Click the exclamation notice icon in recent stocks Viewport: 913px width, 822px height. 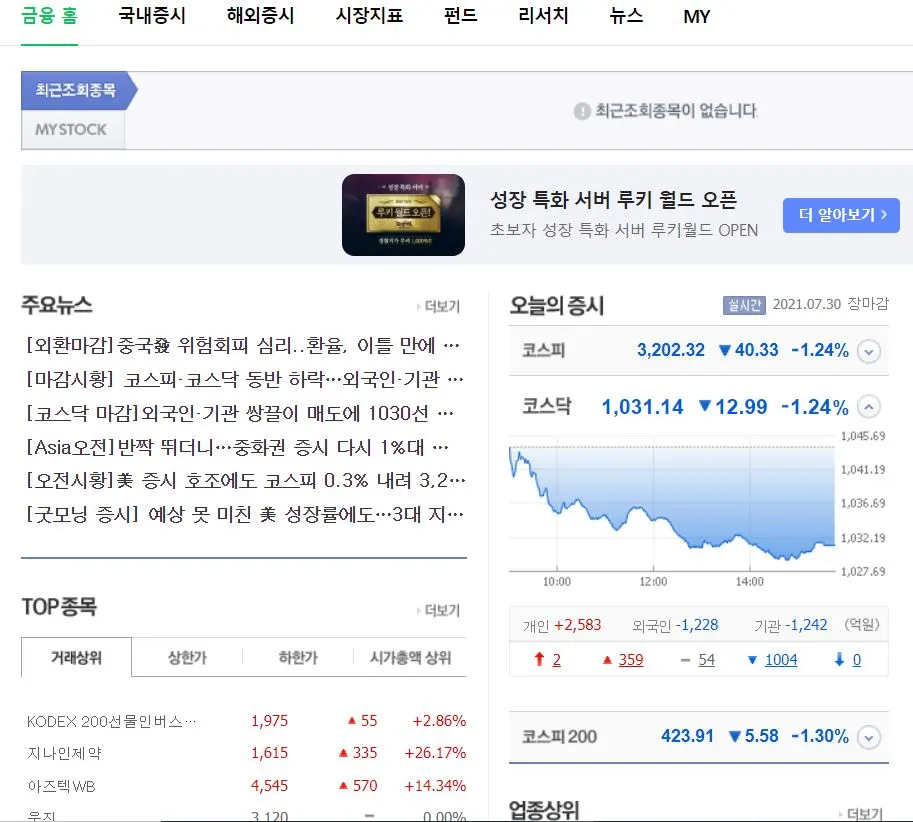pyautogui.click(x=582, y=111)
